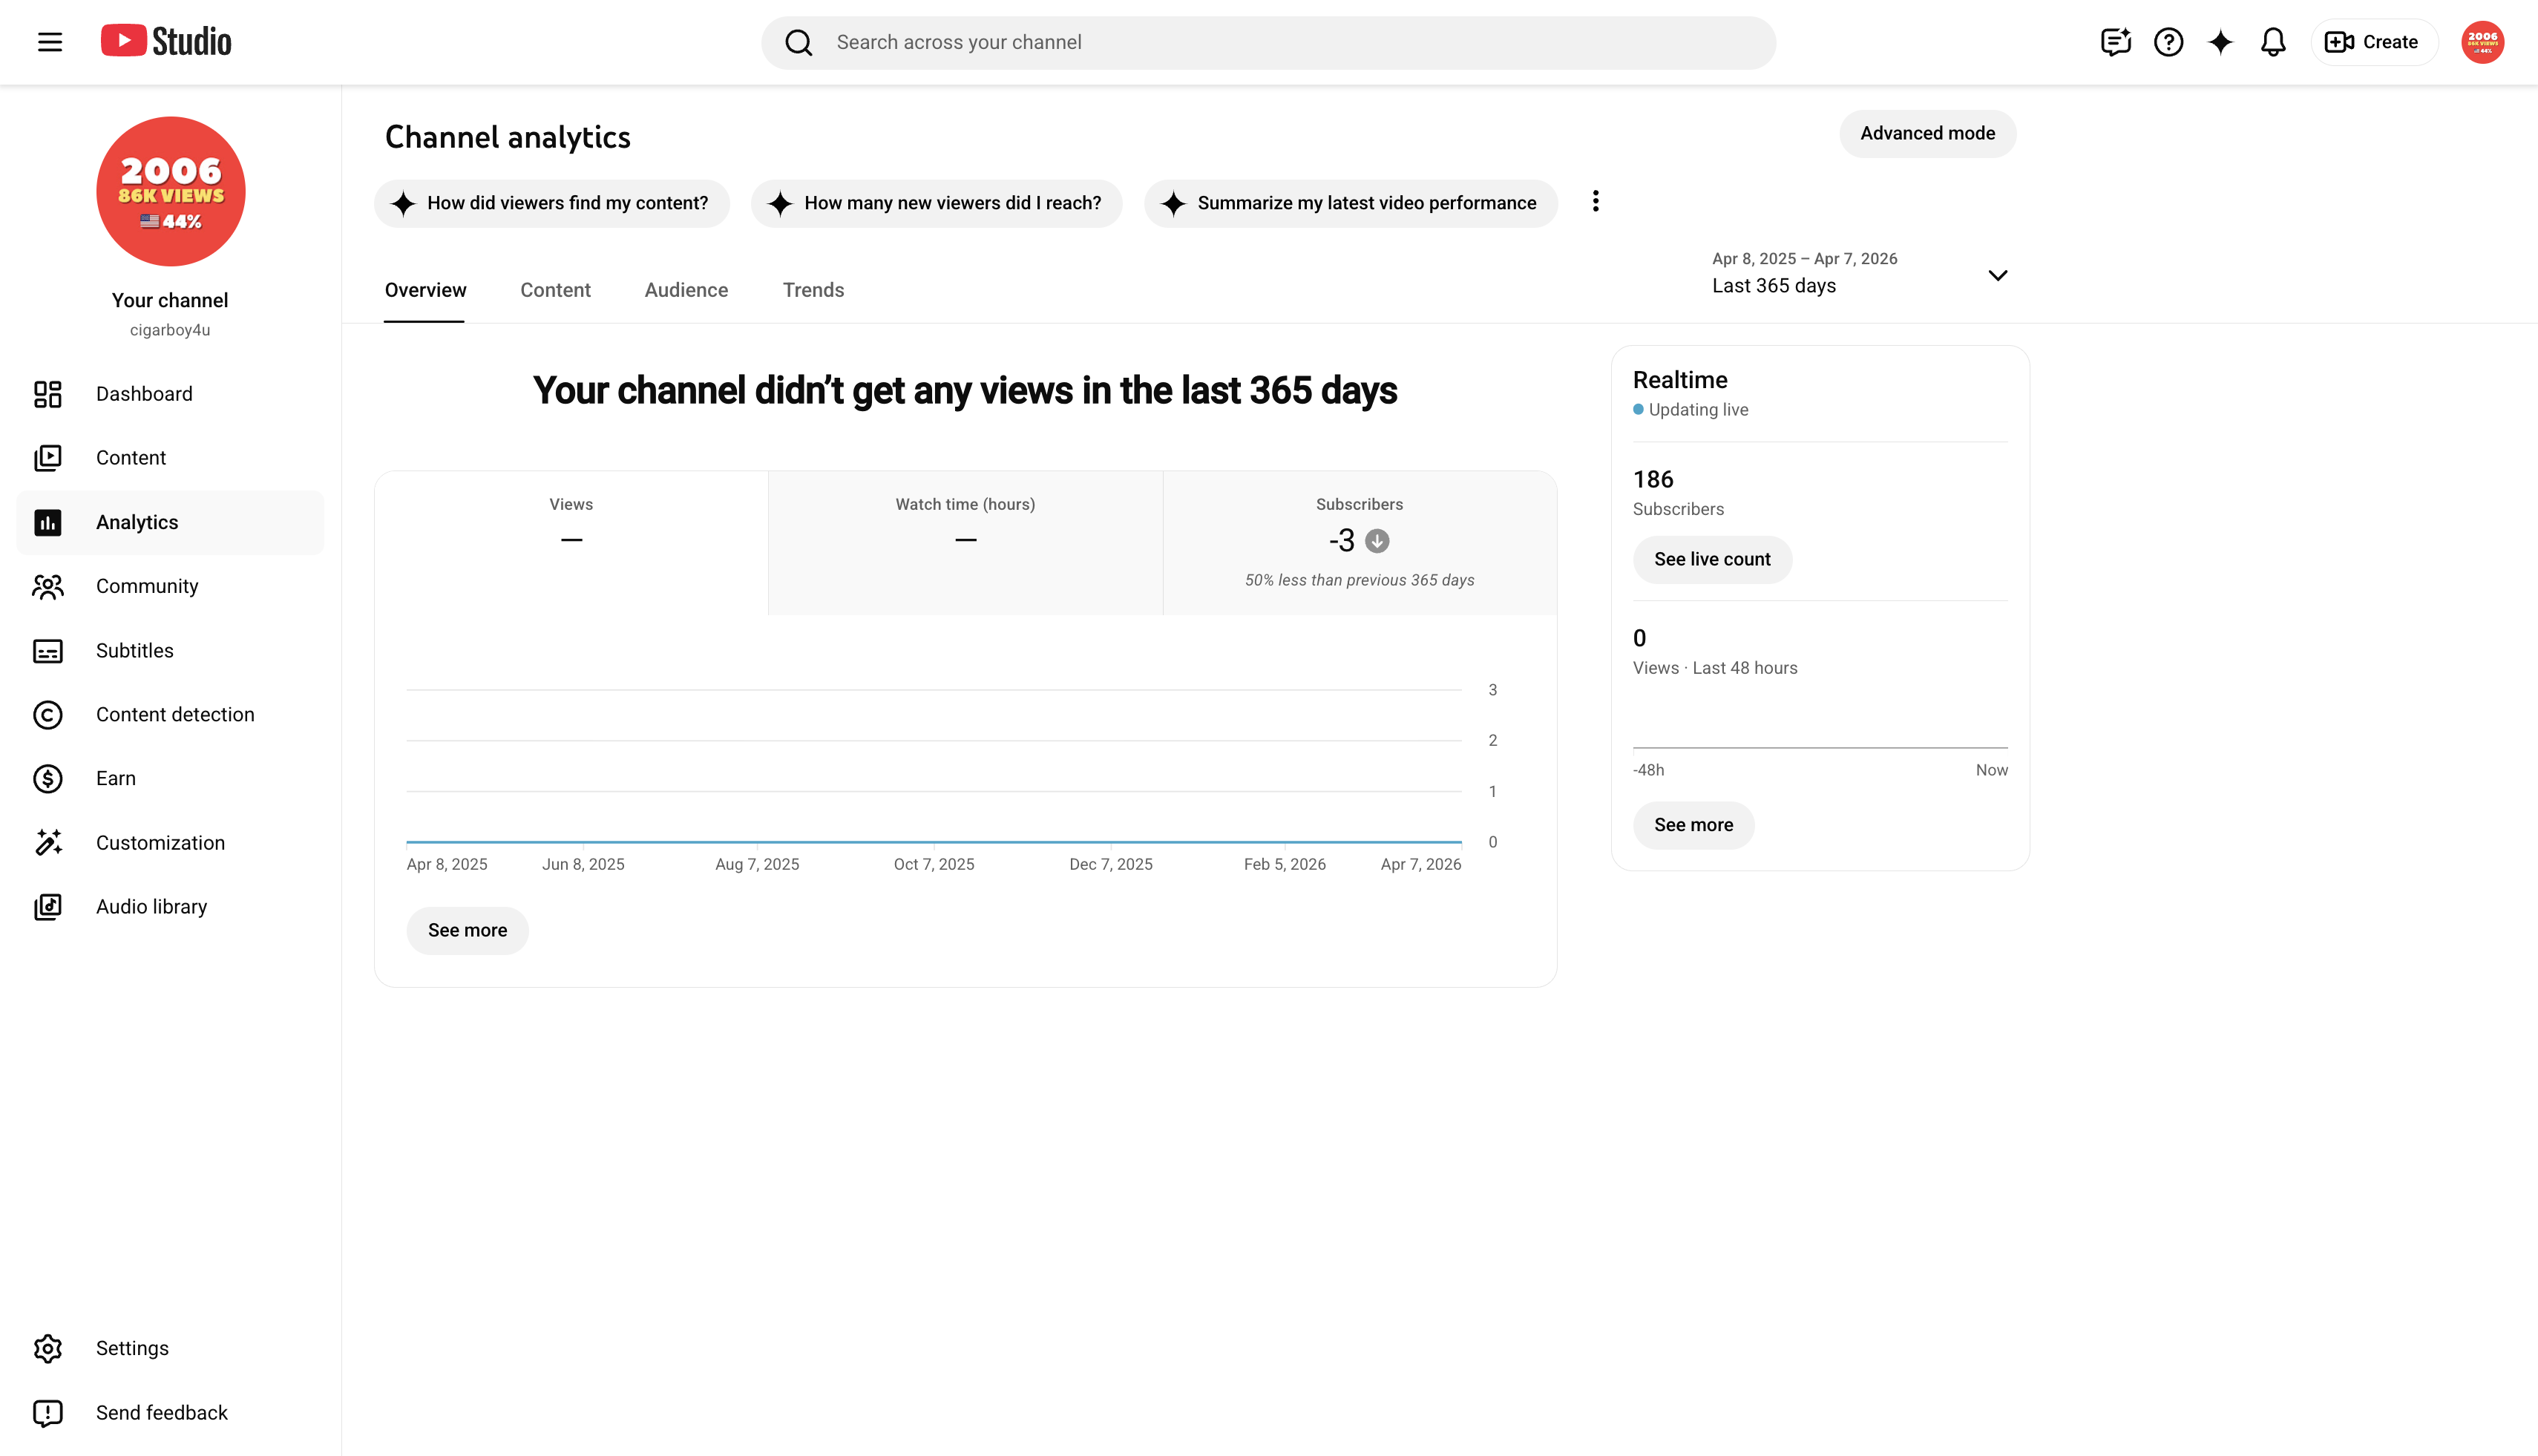Switch to the Trends tab
The height and width of the screenshot is (1456, 2538).
pyautogui.click(x=813, y=290)
